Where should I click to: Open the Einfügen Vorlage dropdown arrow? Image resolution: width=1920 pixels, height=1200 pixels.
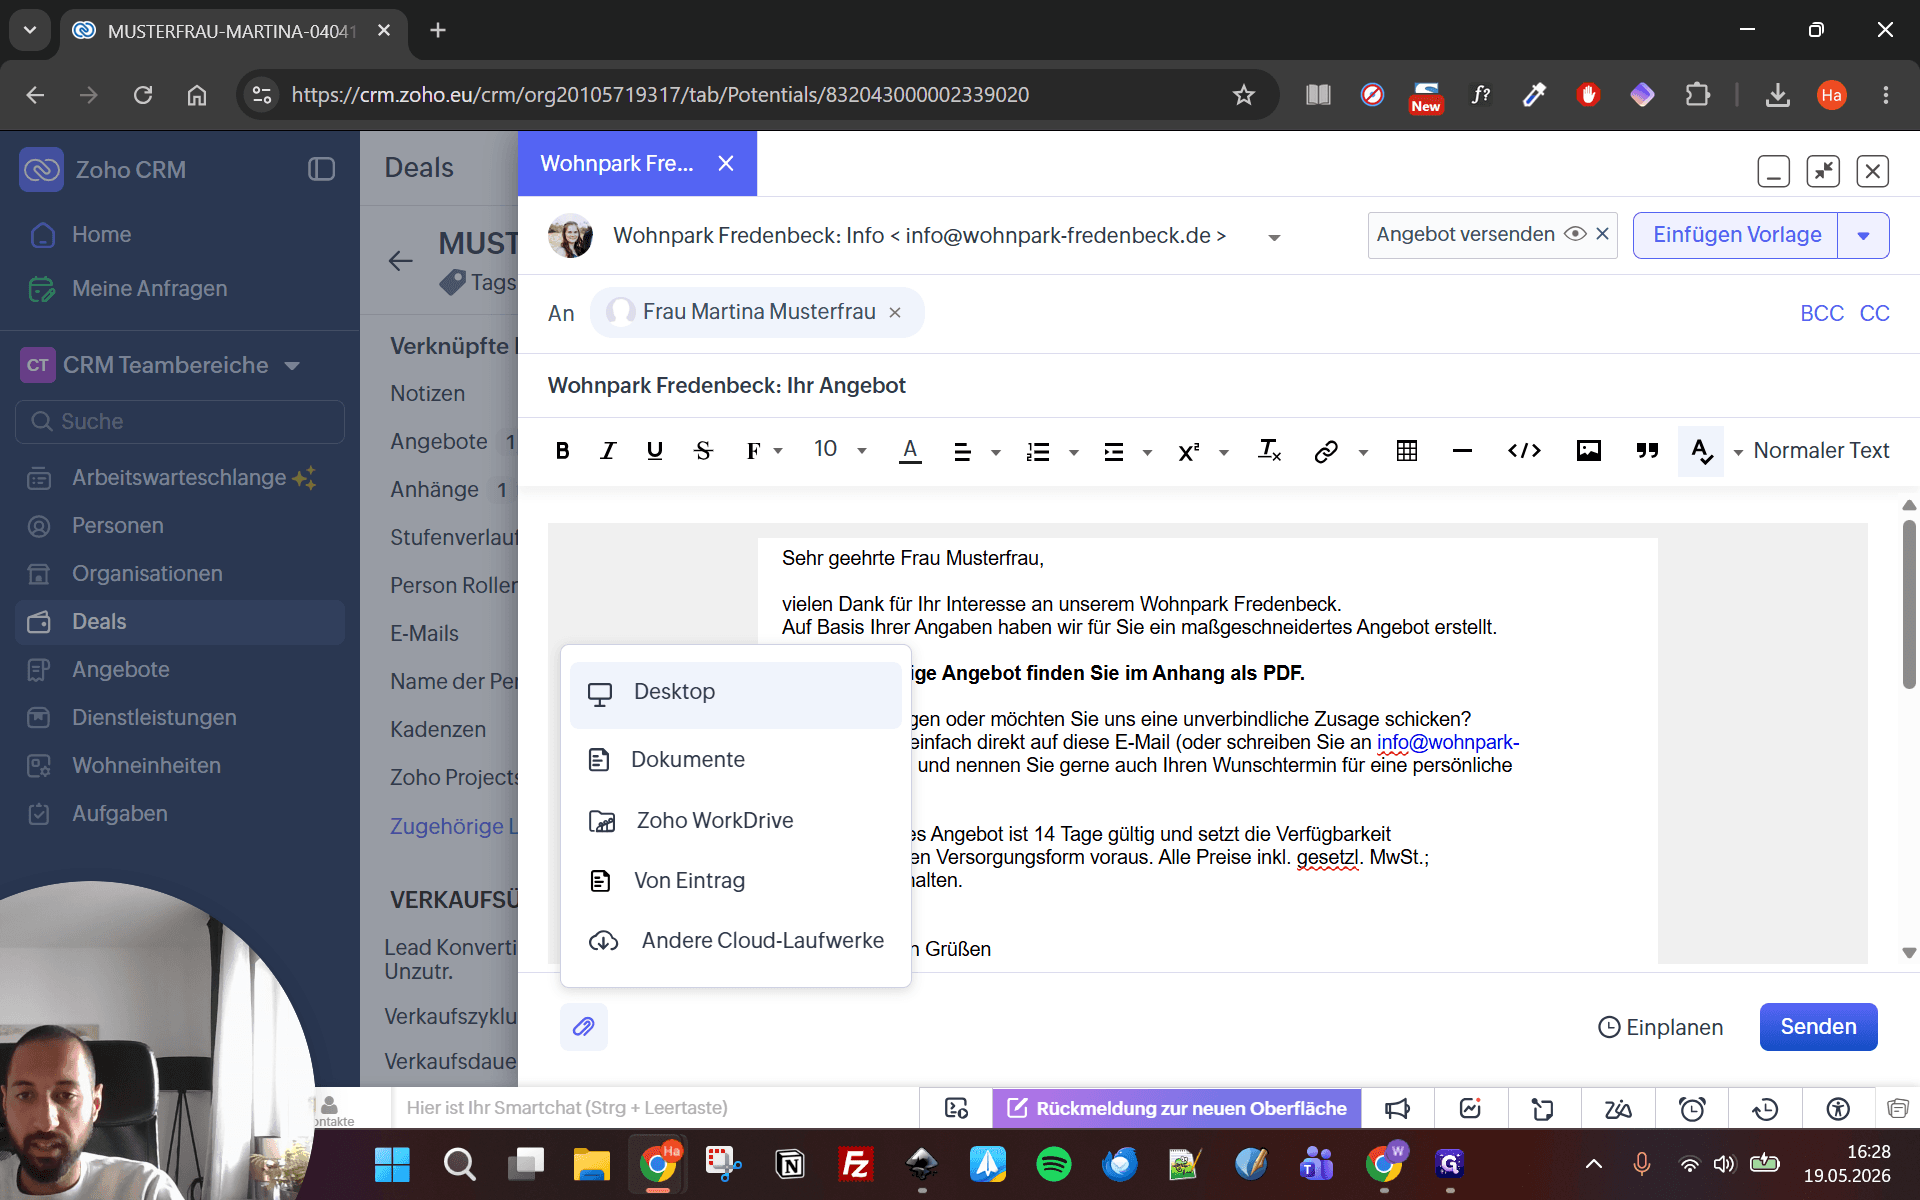point(1863,236)
